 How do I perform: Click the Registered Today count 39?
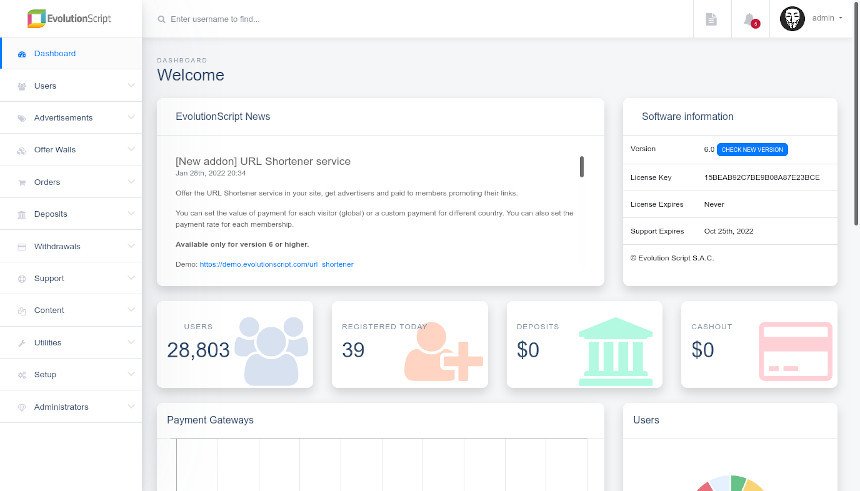click(353, 350)
